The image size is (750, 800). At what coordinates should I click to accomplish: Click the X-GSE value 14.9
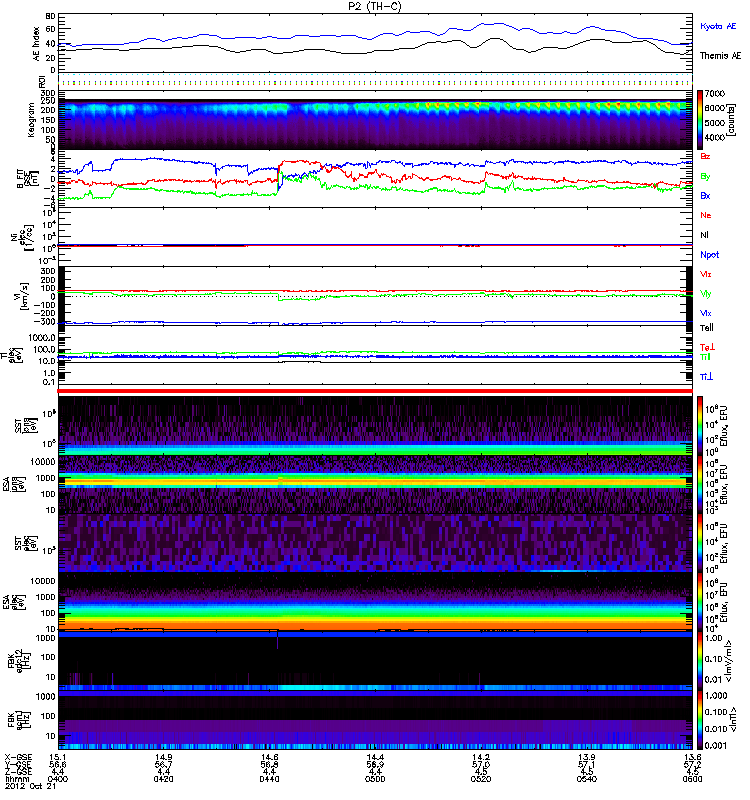pyautogui.click(x=163, y=757)
